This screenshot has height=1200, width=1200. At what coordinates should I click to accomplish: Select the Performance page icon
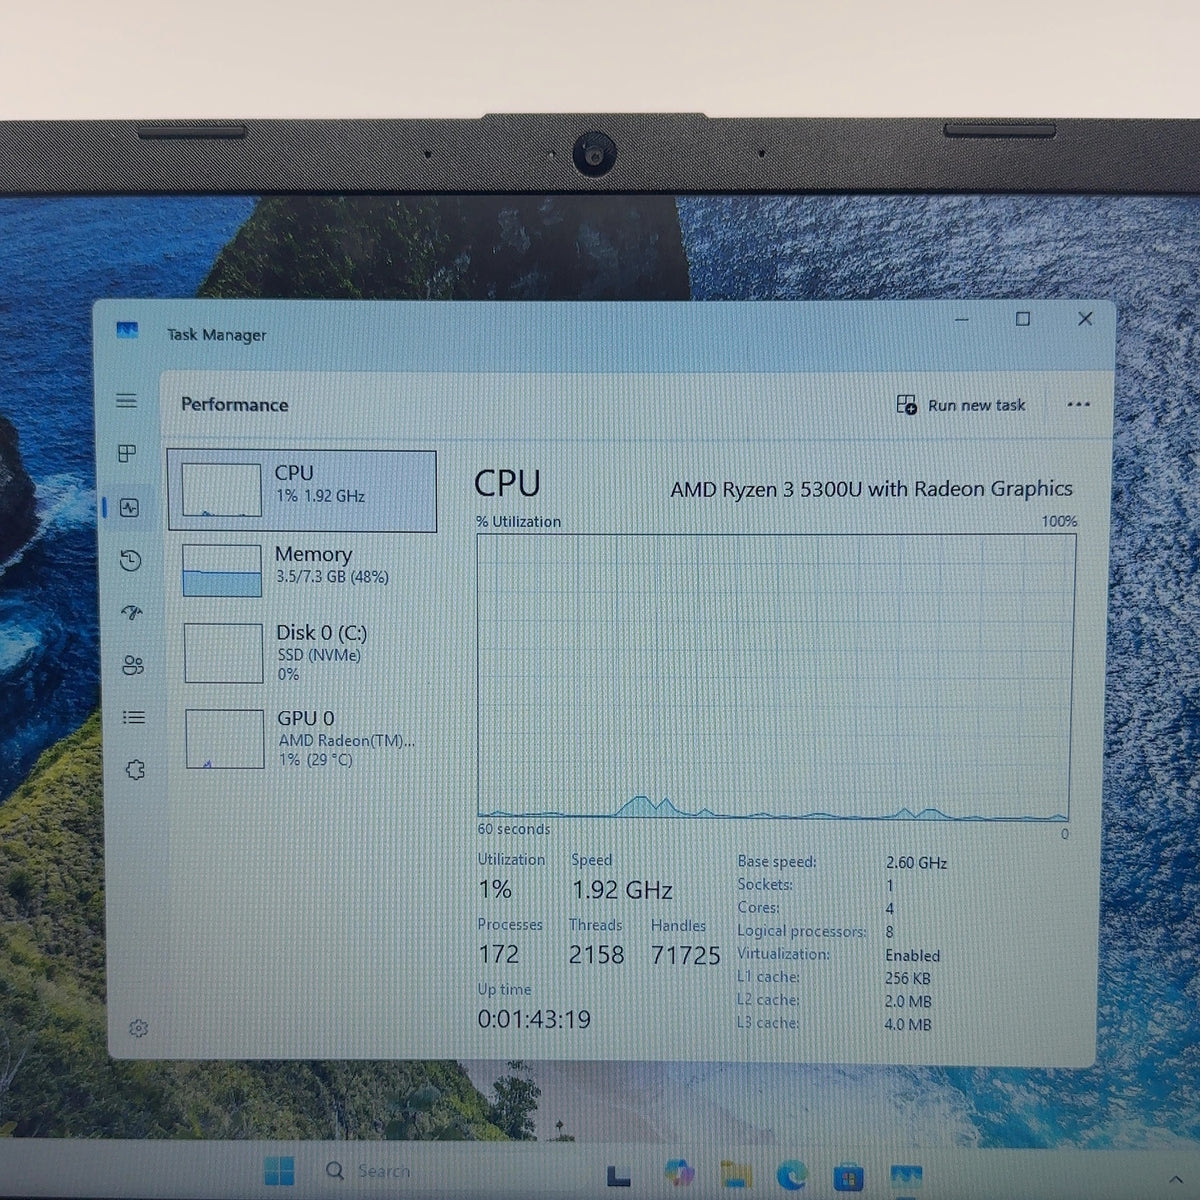(129, 508)
